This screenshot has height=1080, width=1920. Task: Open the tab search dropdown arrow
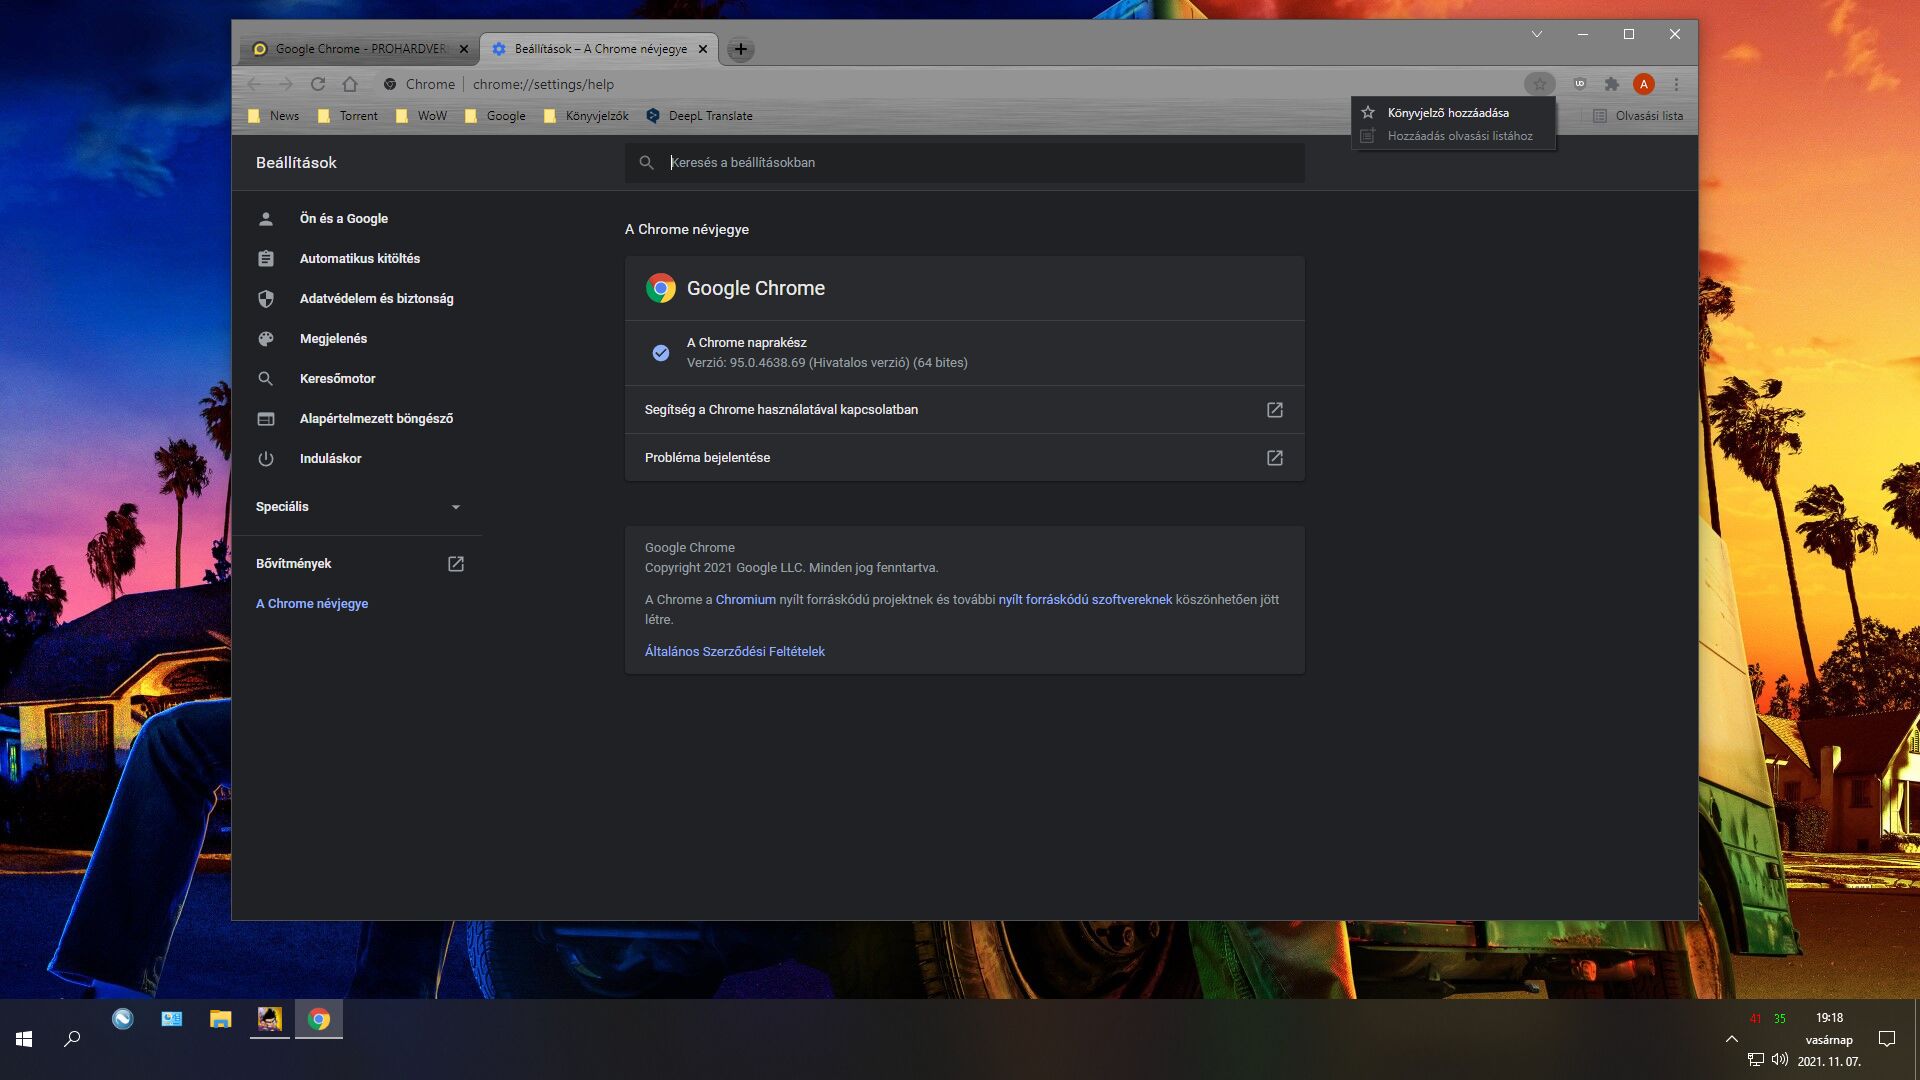1536,34
